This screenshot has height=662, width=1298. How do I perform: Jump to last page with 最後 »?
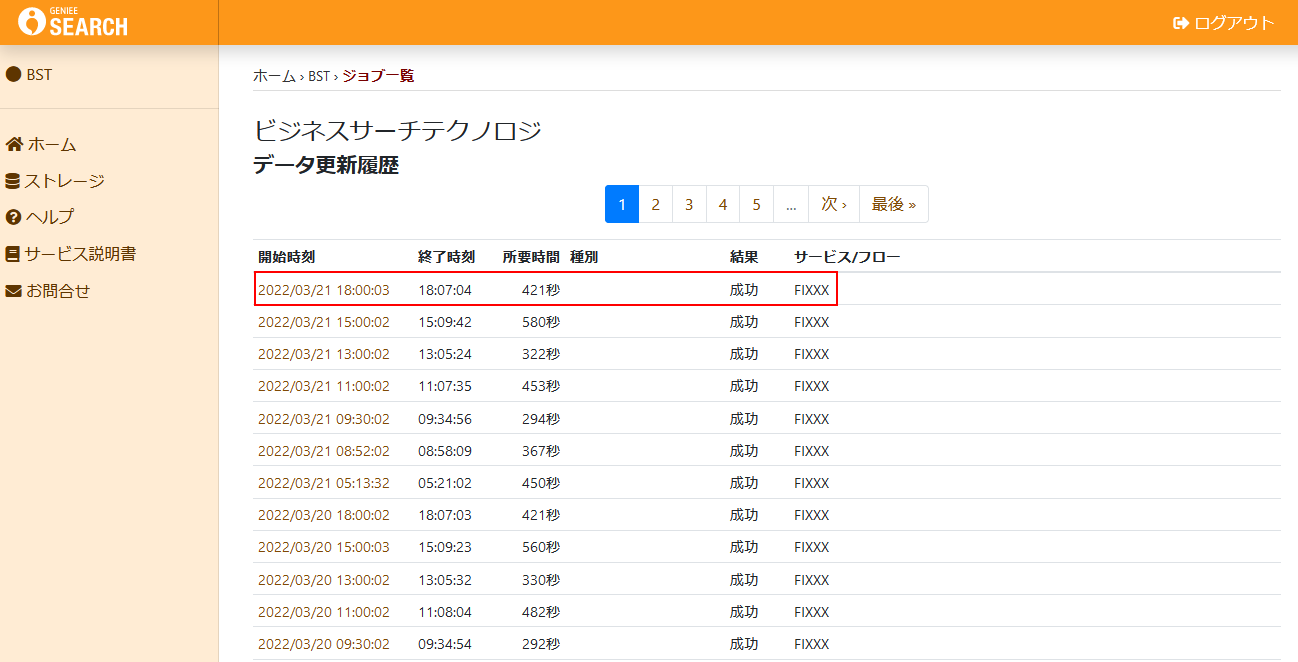click(894, 204)
